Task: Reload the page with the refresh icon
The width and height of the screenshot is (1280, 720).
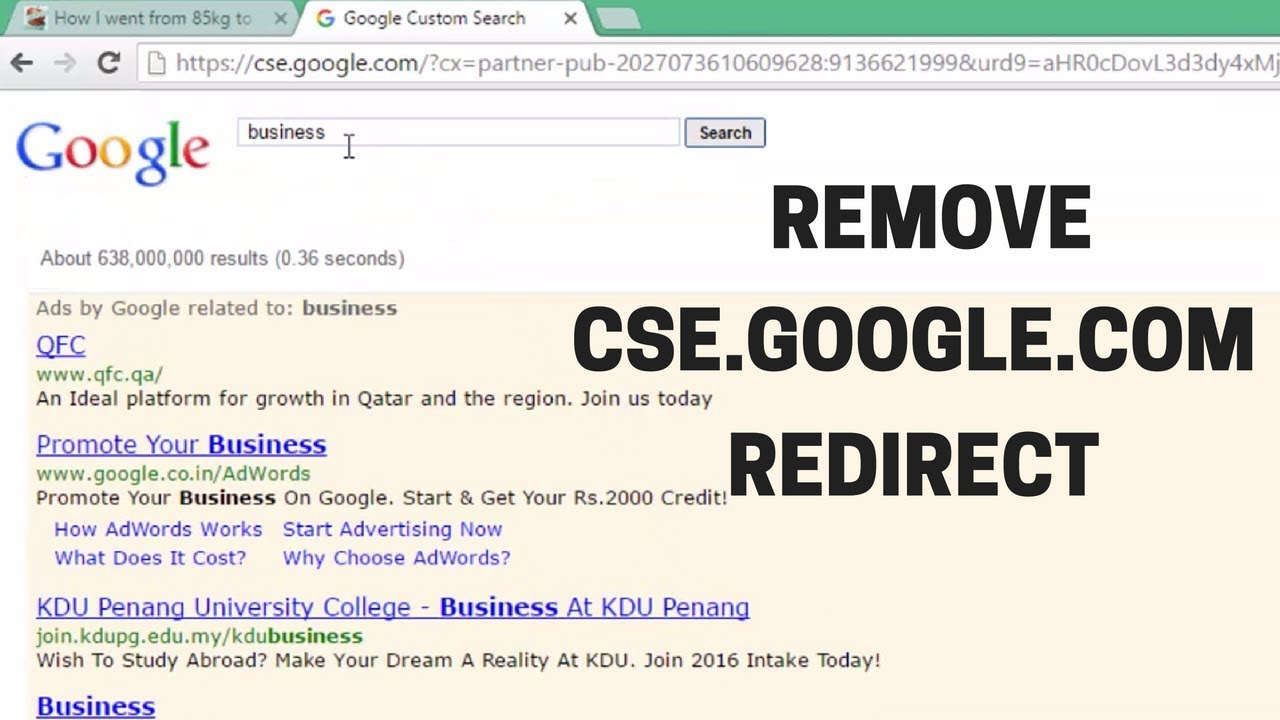Action: click(x=108, y=63)
